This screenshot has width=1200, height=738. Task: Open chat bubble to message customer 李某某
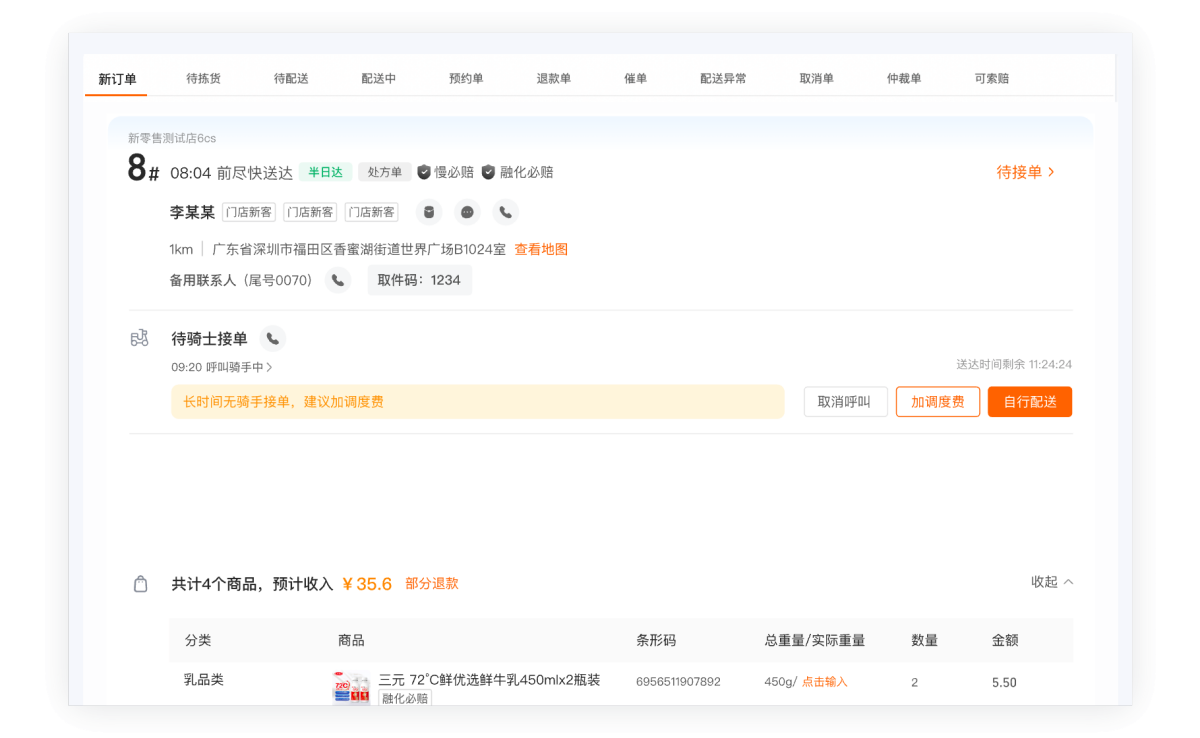point(466,212)
